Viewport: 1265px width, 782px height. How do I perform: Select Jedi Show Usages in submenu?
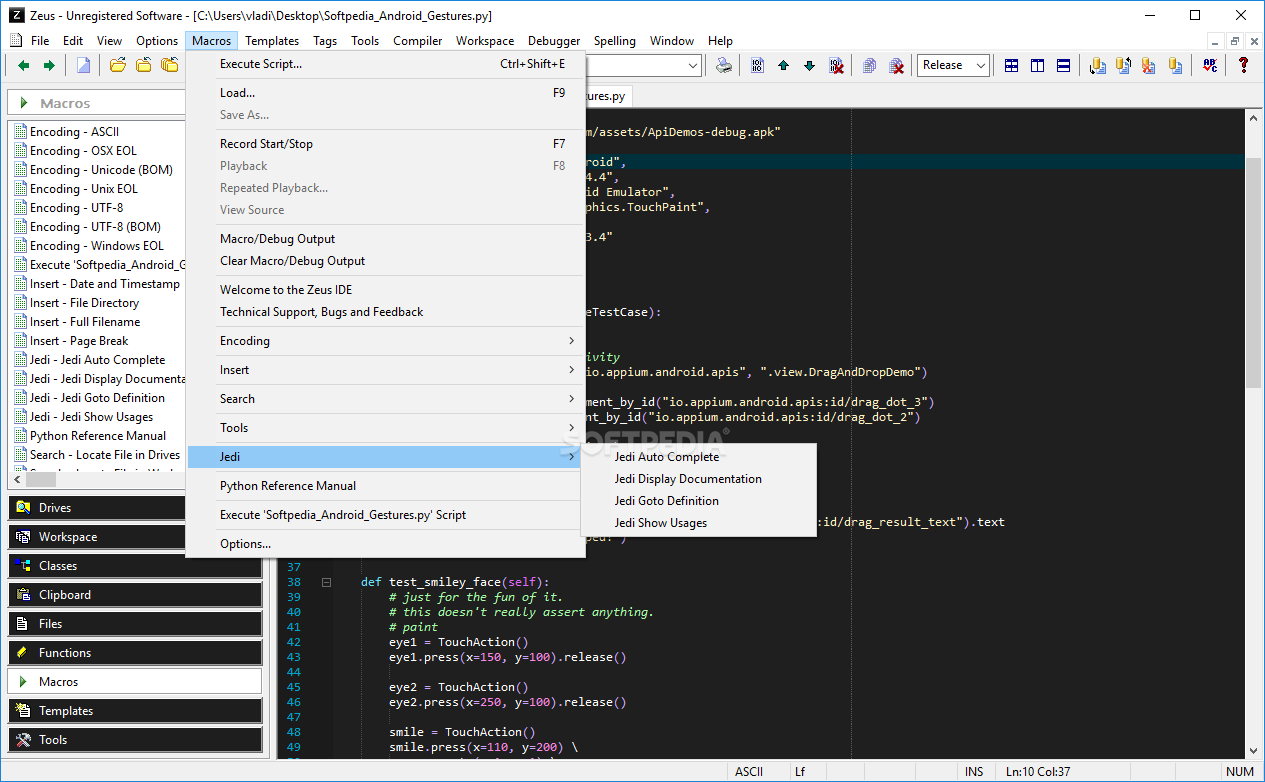(x=699, y=523)
